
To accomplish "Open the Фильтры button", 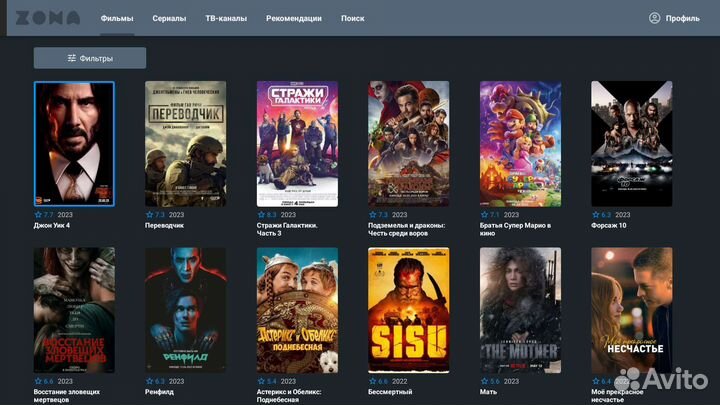I will tap(90, 58).
